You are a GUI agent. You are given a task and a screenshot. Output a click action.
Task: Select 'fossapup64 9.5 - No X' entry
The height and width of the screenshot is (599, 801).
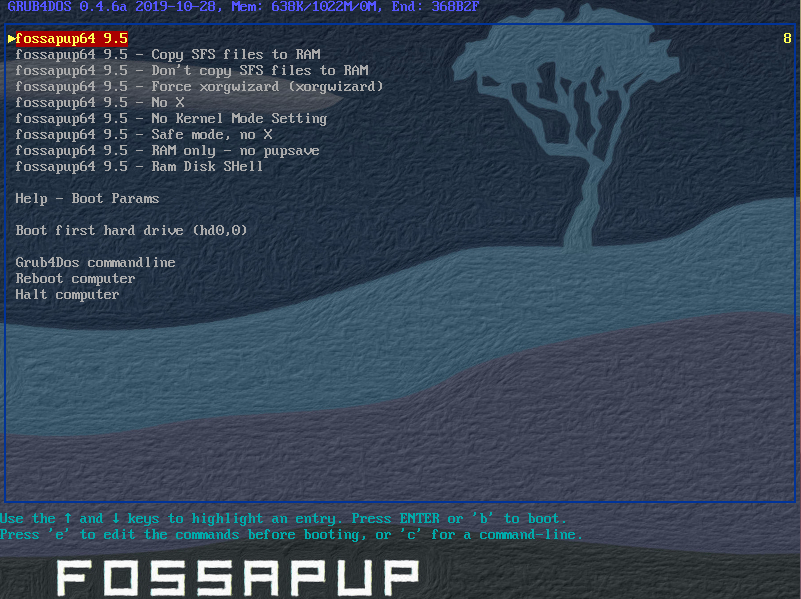tap(100, 103)
